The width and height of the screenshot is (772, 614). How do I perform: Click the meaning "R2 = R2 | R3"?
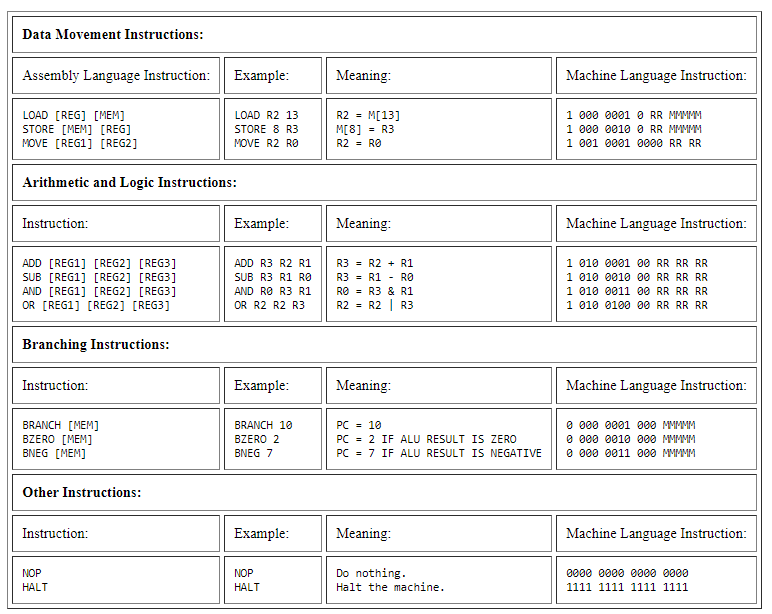pos(375,306)
